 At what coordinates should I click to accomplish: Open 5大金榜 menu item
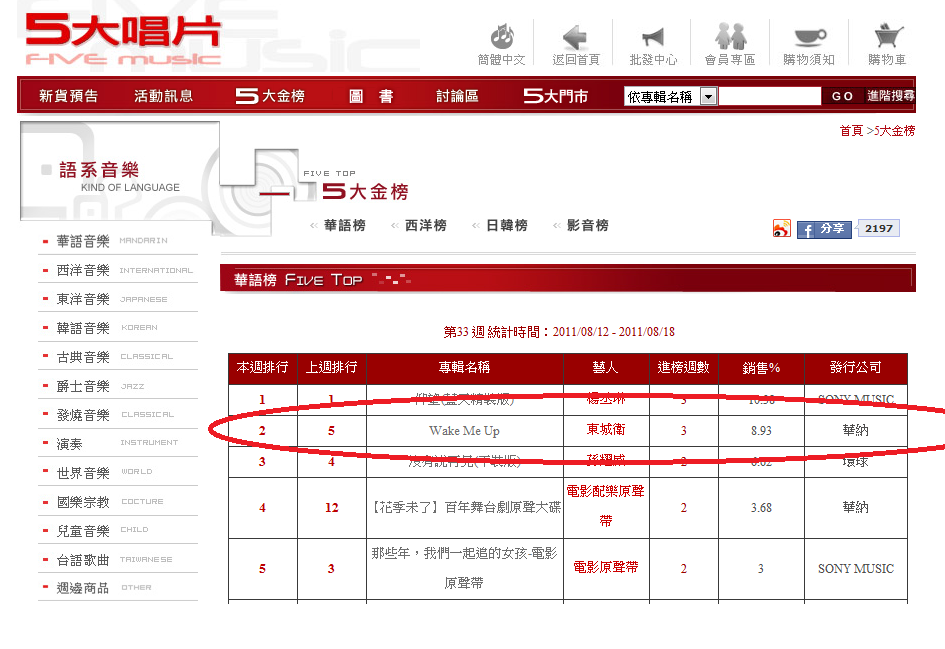270,96
